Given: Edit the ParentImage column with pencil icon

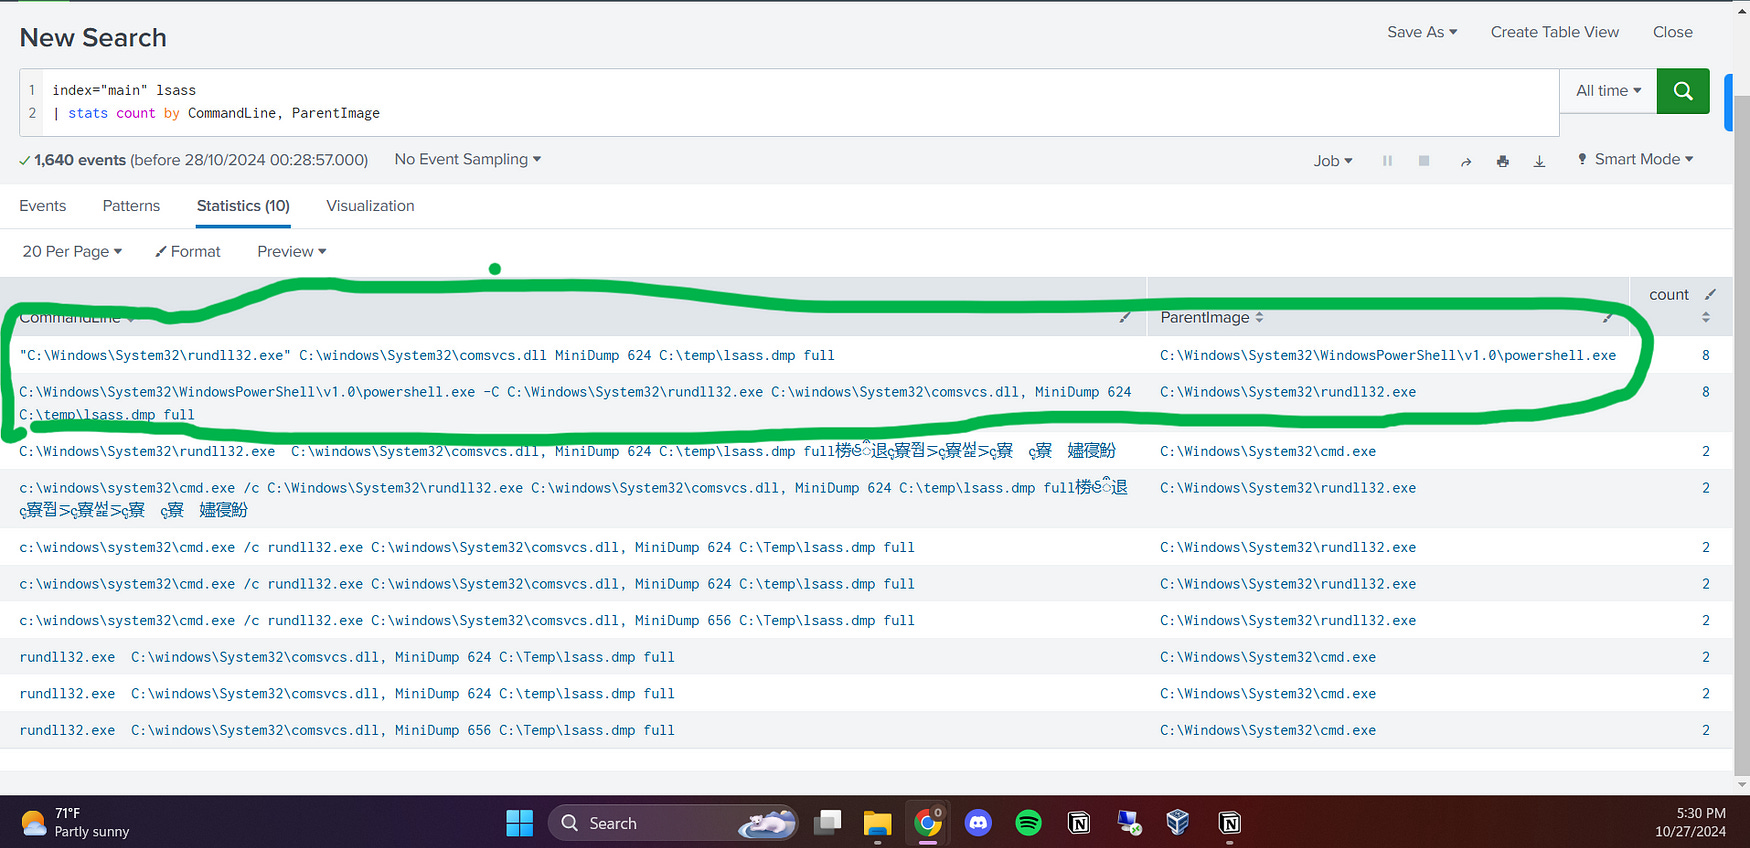Looking at the screenshot, I should pyautogui.click(x=1608, y=317).
